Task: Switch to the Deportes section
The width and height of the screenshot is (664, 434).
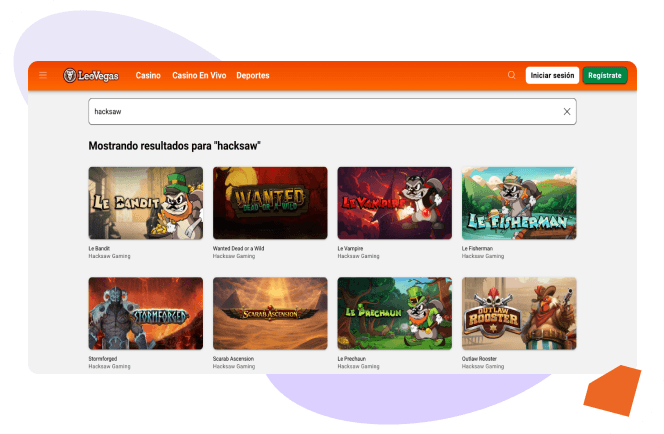Action: click(x=253, y=75)
